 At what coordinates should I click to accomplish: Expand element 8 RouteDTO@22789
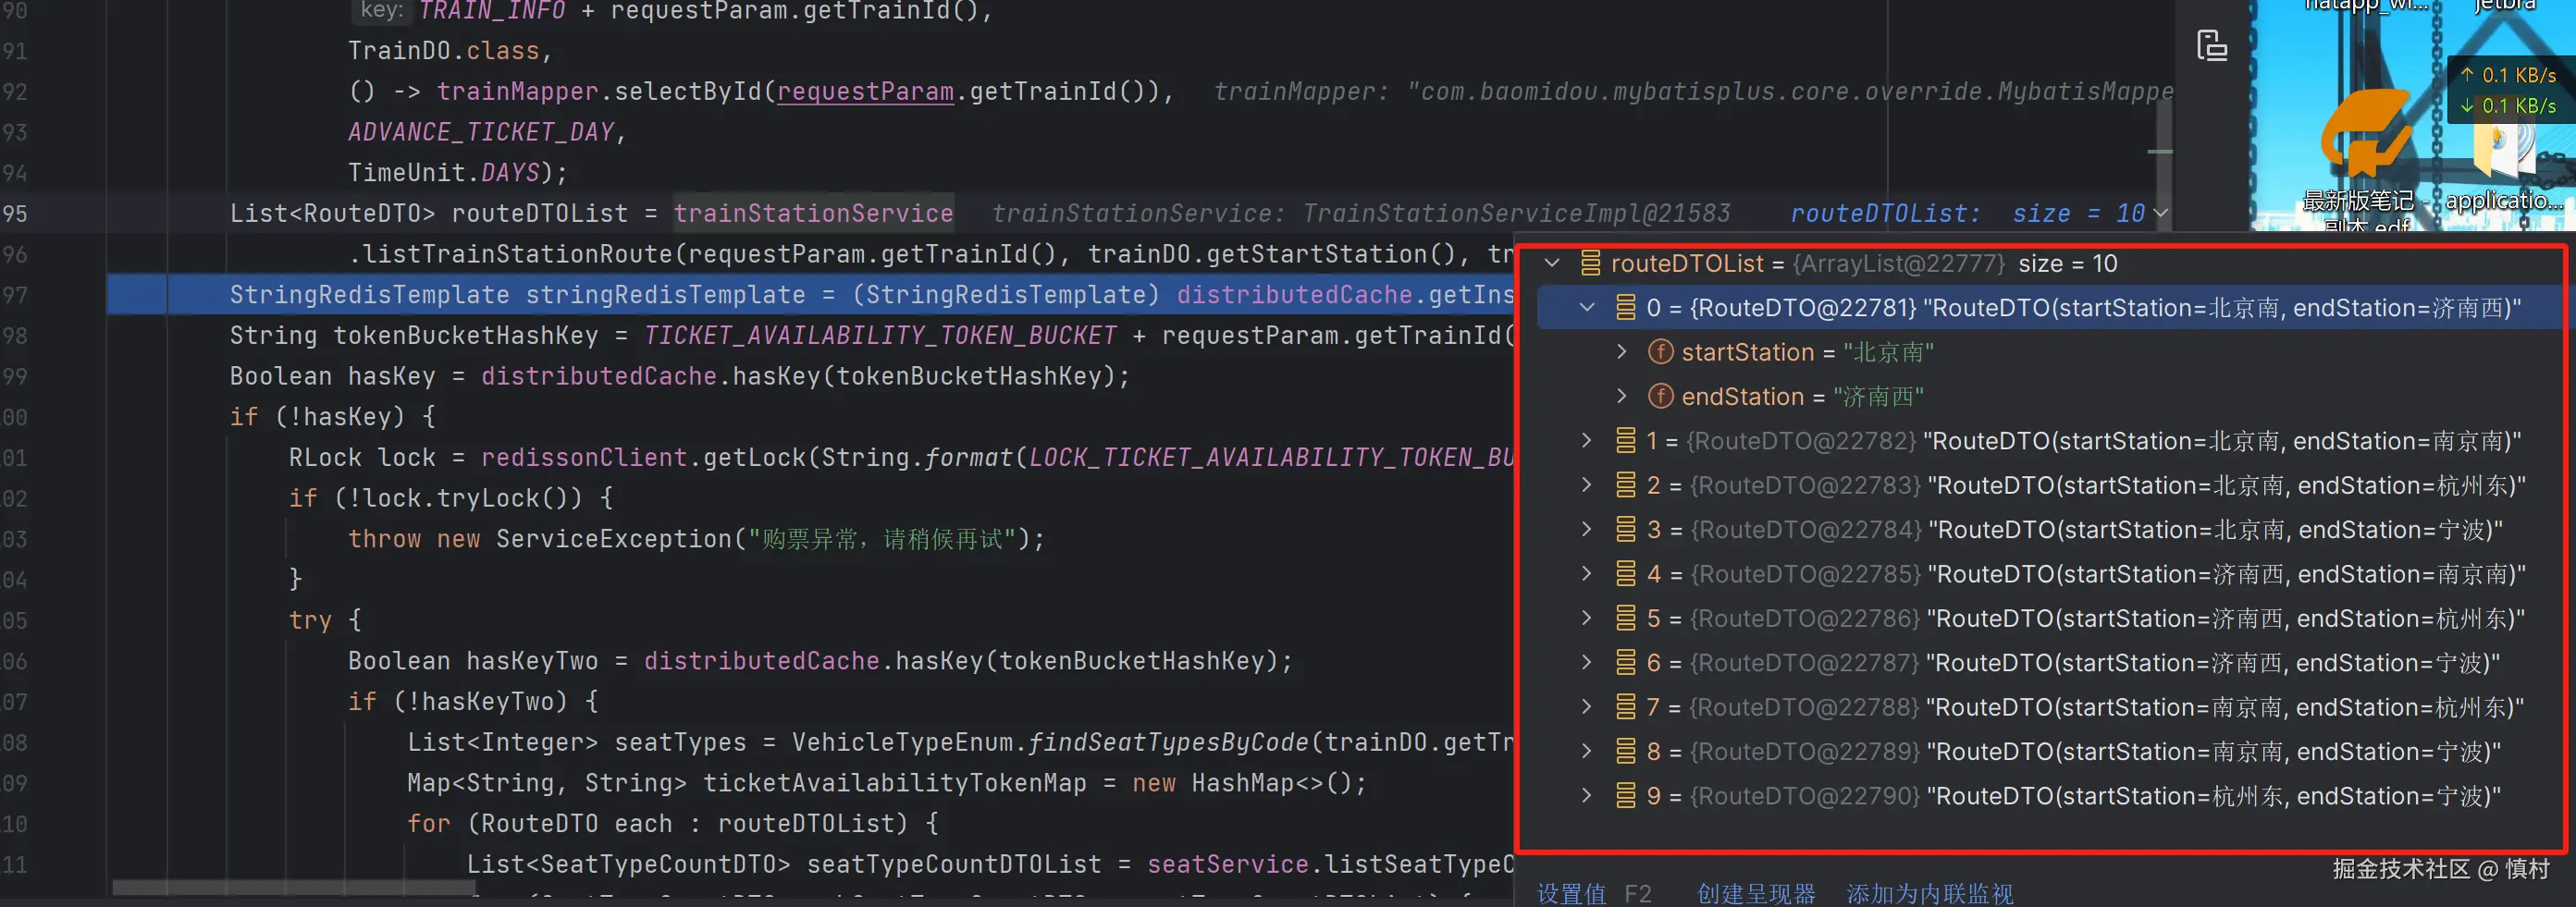(1586, 752)
